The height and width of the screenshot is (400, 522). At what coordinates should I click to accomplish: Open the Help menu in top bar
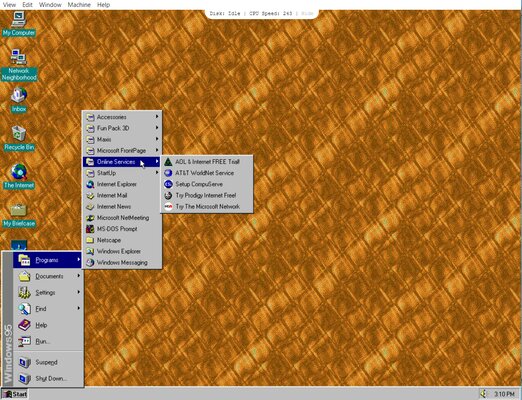click(103, 5)
